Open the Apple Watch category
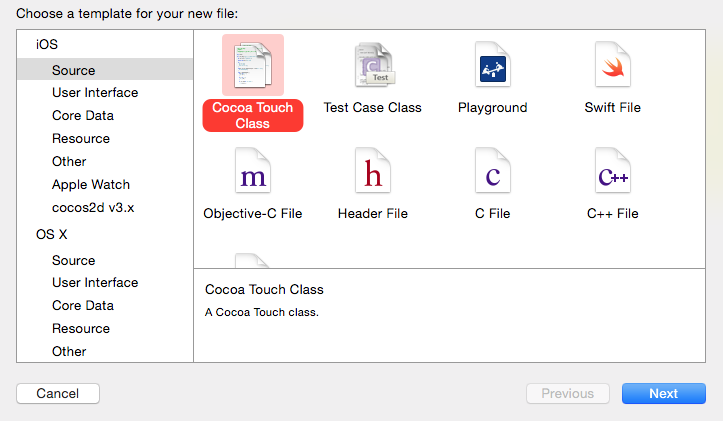This screenshot has height=421, width=723. (x=91, y=185)
